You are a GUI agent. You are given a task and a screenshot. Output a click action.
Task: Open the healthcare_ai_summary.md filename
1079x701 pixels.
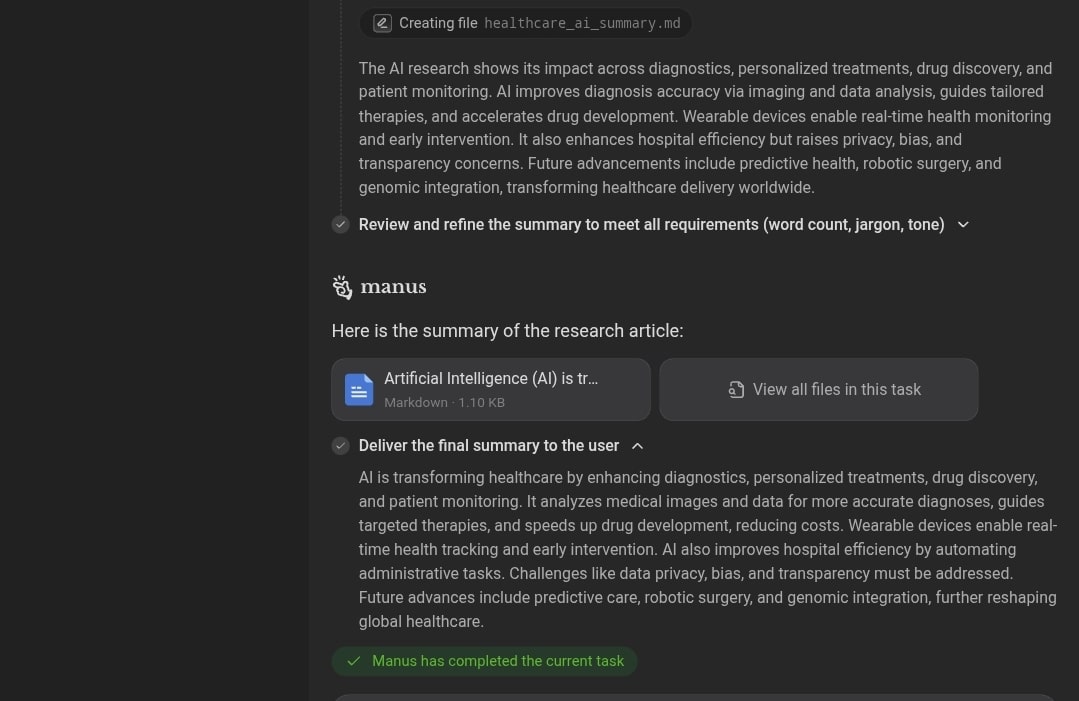[582, 23]
